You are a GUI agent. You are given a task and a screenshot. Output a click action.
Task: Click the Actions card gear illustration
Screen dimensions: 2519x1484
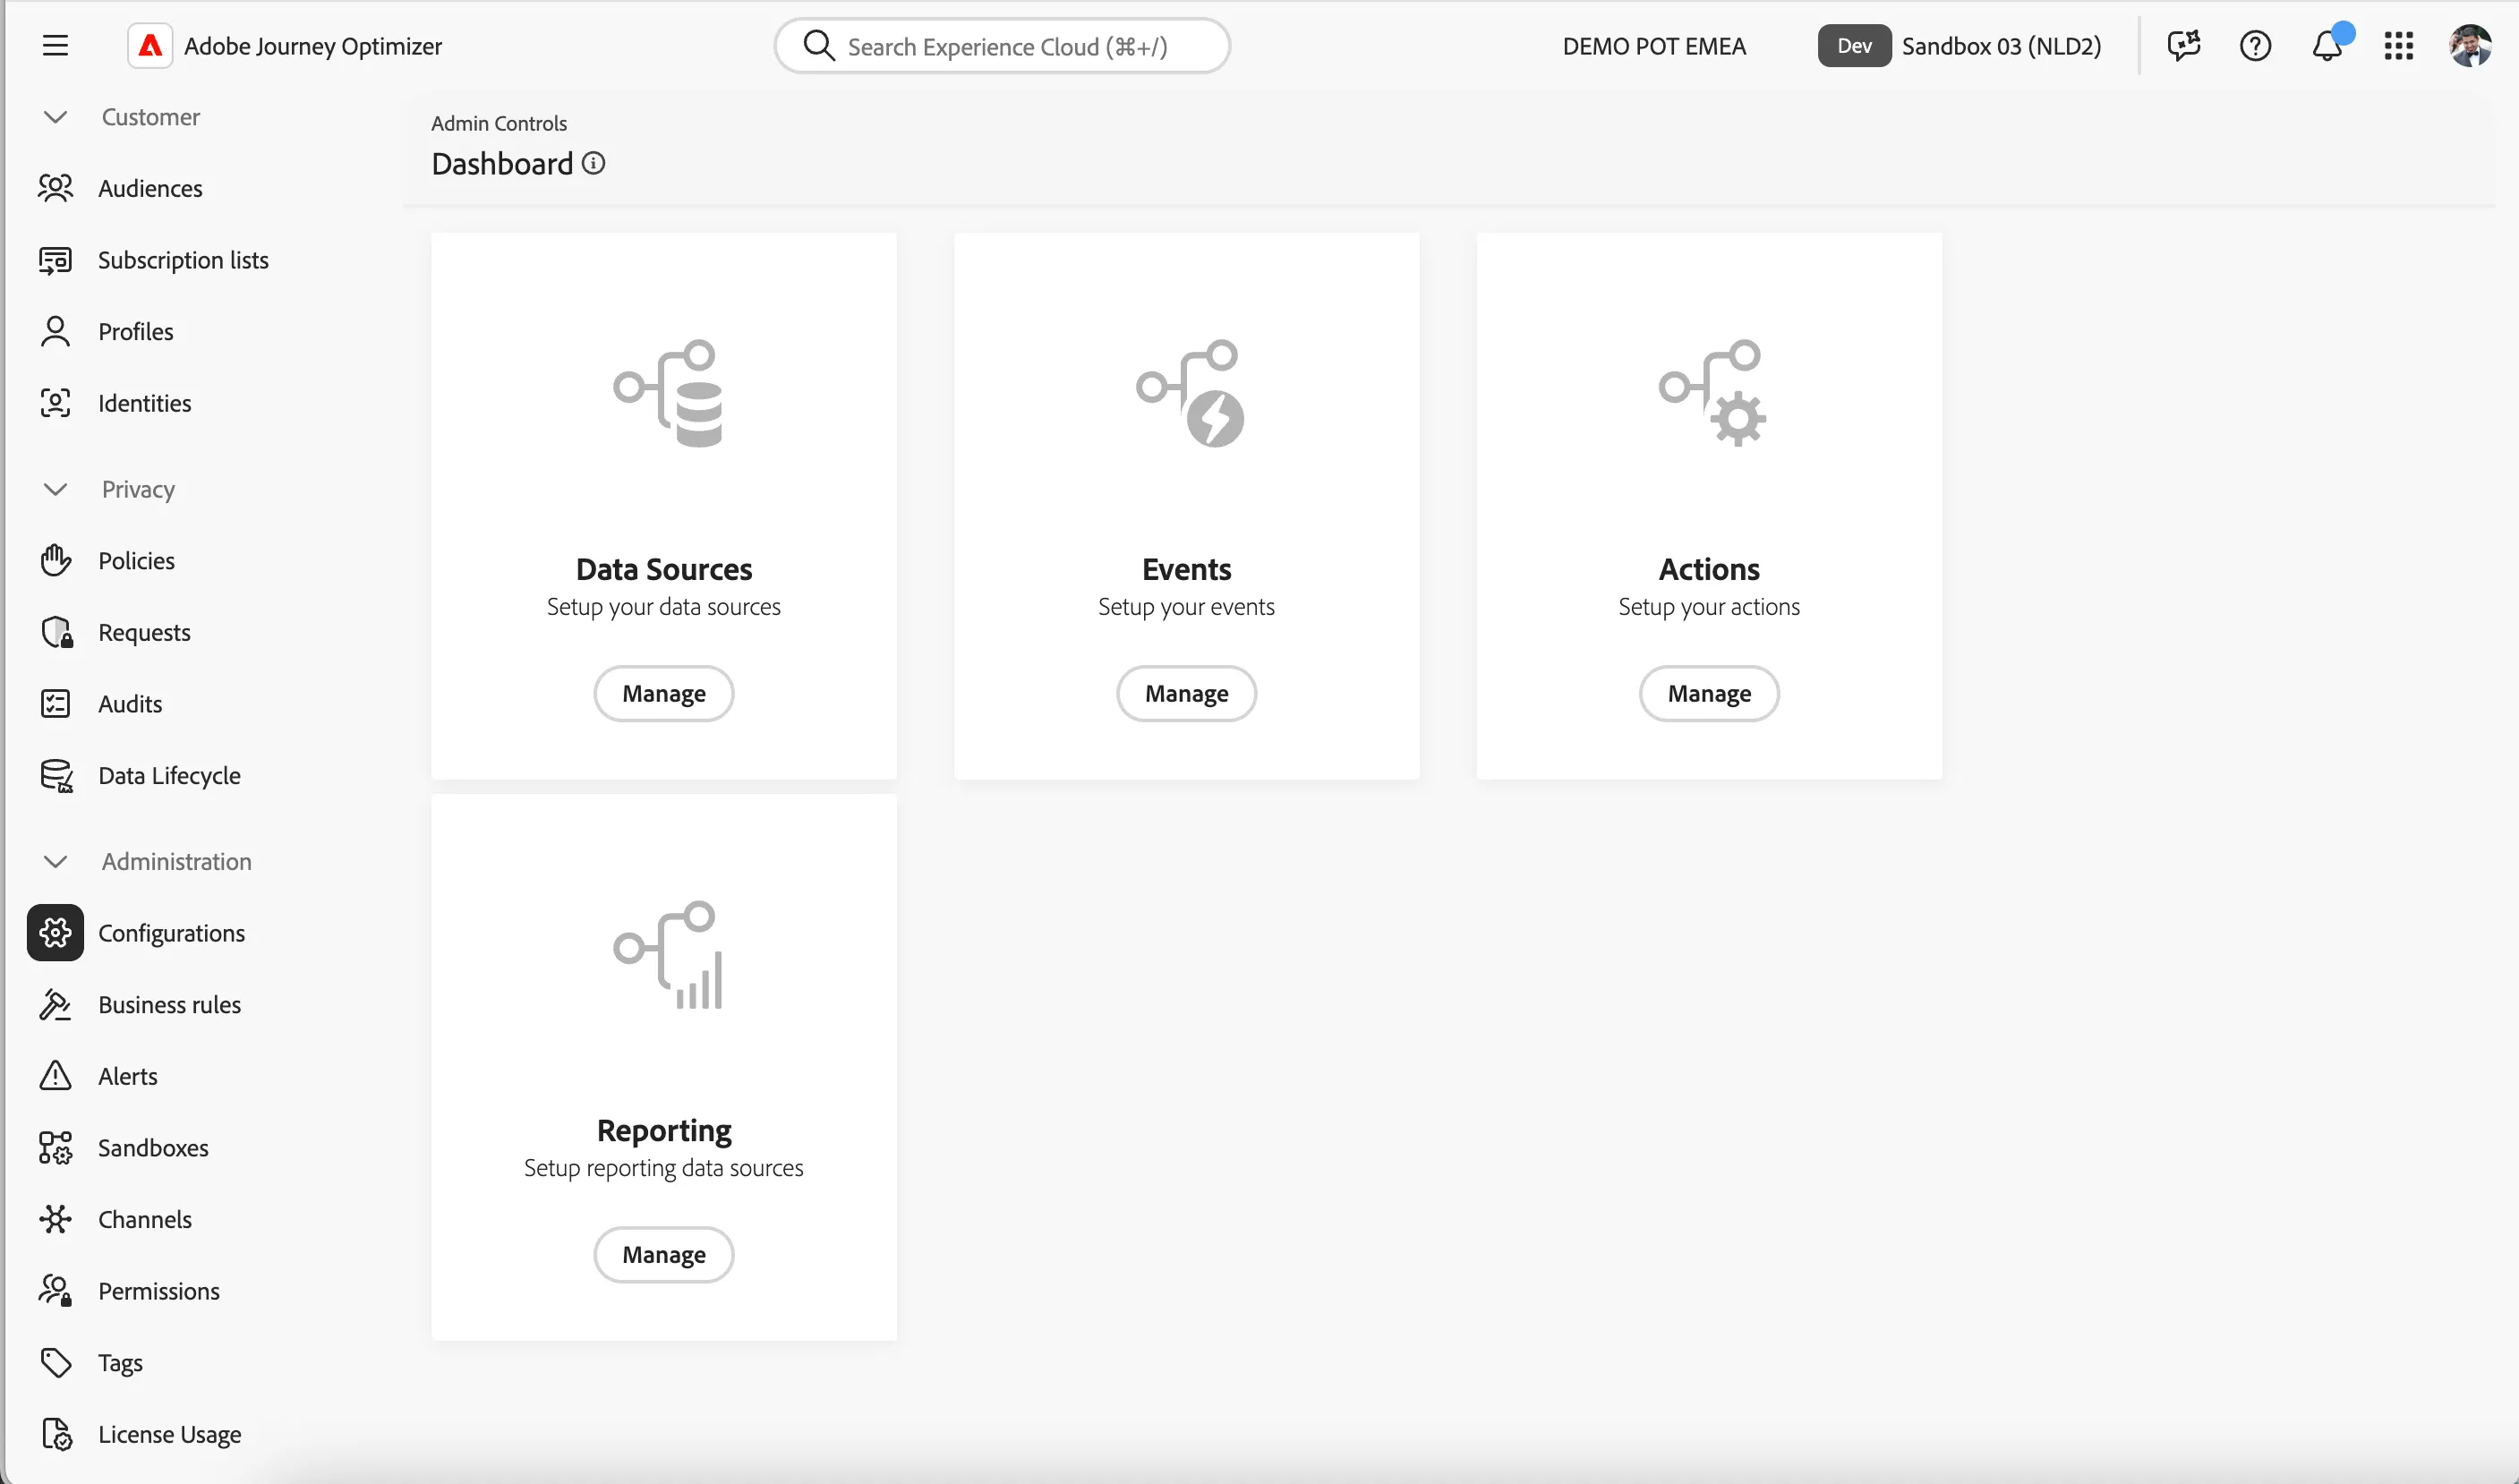coord(1712,394)
